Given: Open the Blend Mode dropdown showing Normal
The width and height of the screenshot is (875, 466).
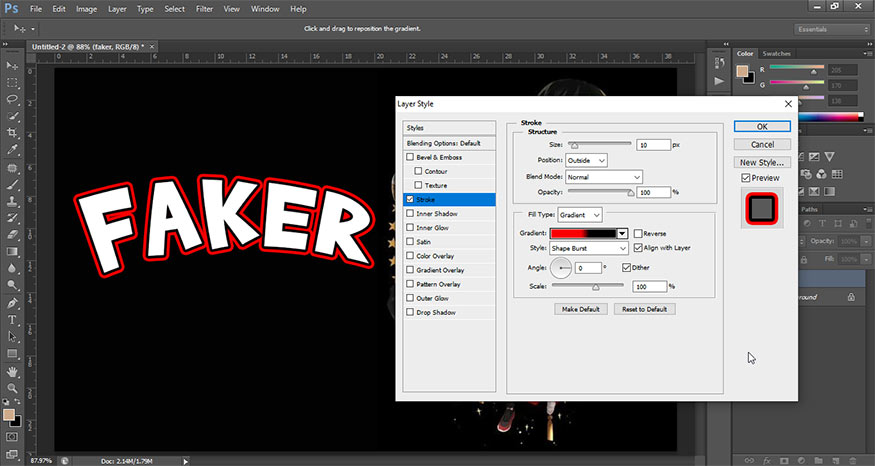Looking at the screenshot, I should point(604,177).
